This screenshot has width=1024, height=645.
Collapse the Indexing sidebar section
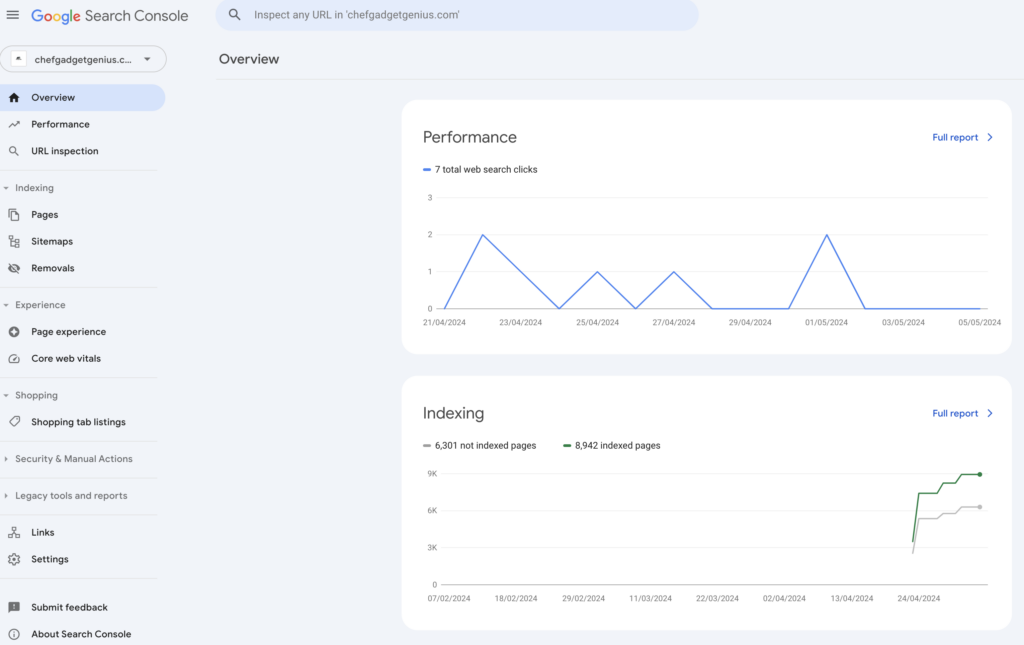click(x=34, y=188)
